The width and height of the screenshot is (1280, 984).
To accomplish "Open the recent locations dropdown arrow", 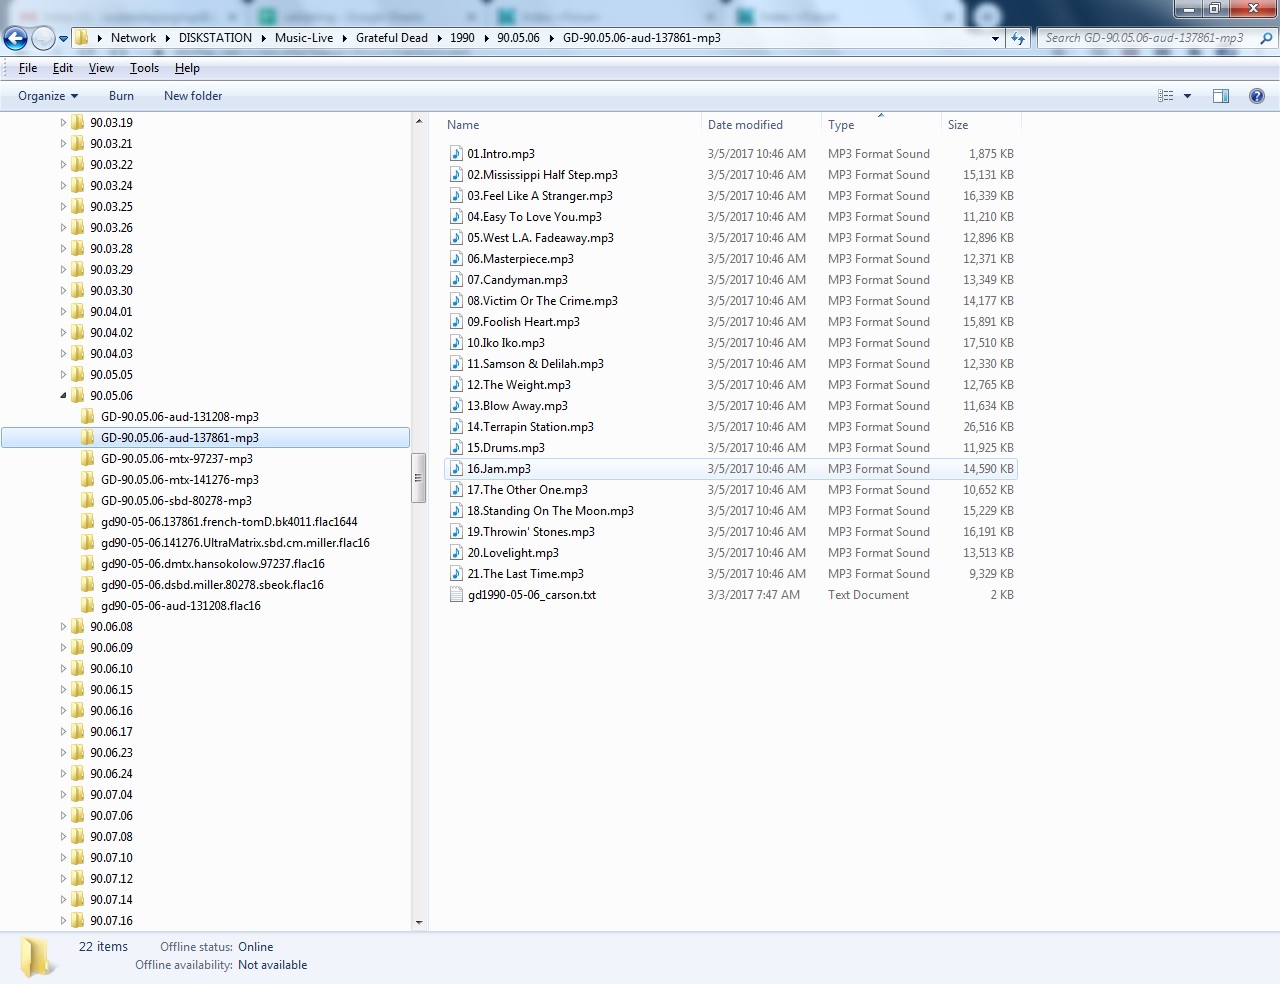I will (63, 39).
